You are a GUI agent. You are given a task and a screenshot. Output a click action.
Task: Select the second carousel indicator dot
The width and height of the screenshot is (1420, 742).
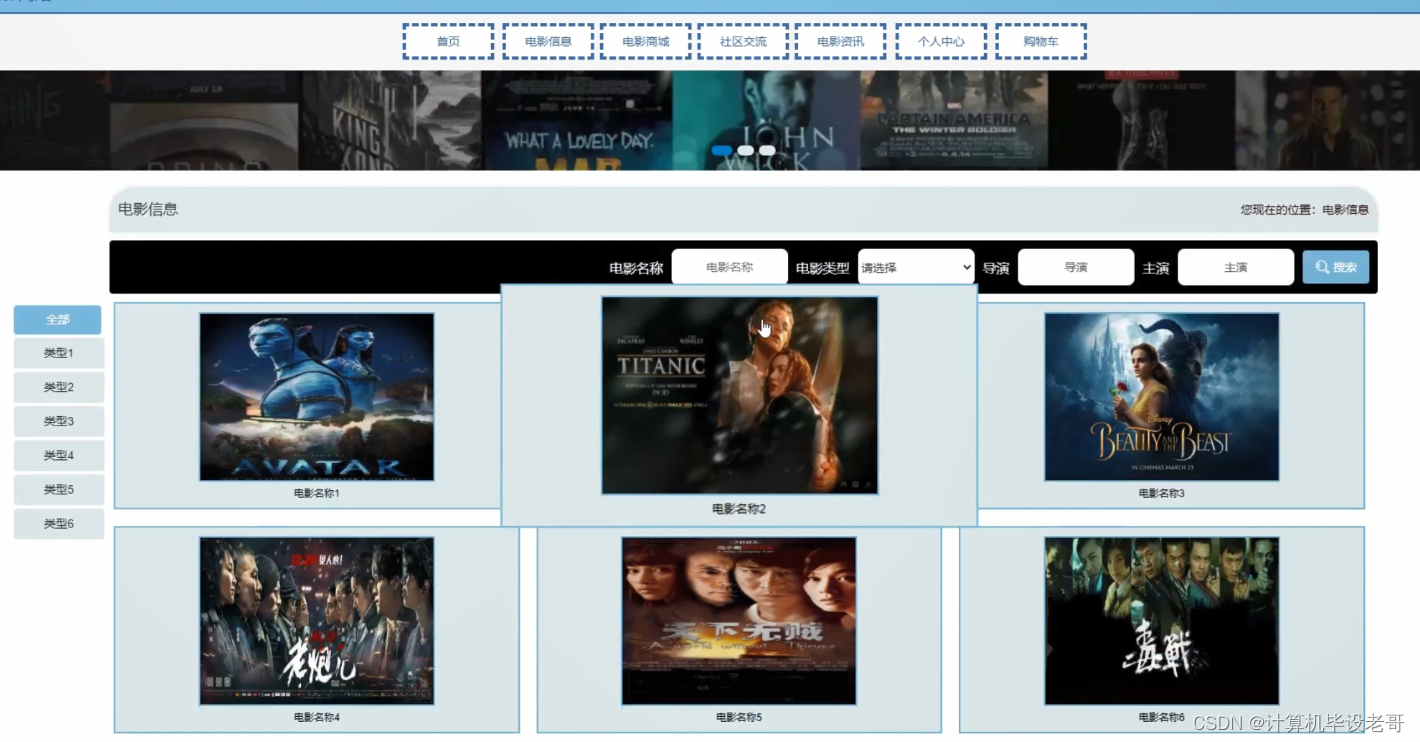(x=745, y=150)
